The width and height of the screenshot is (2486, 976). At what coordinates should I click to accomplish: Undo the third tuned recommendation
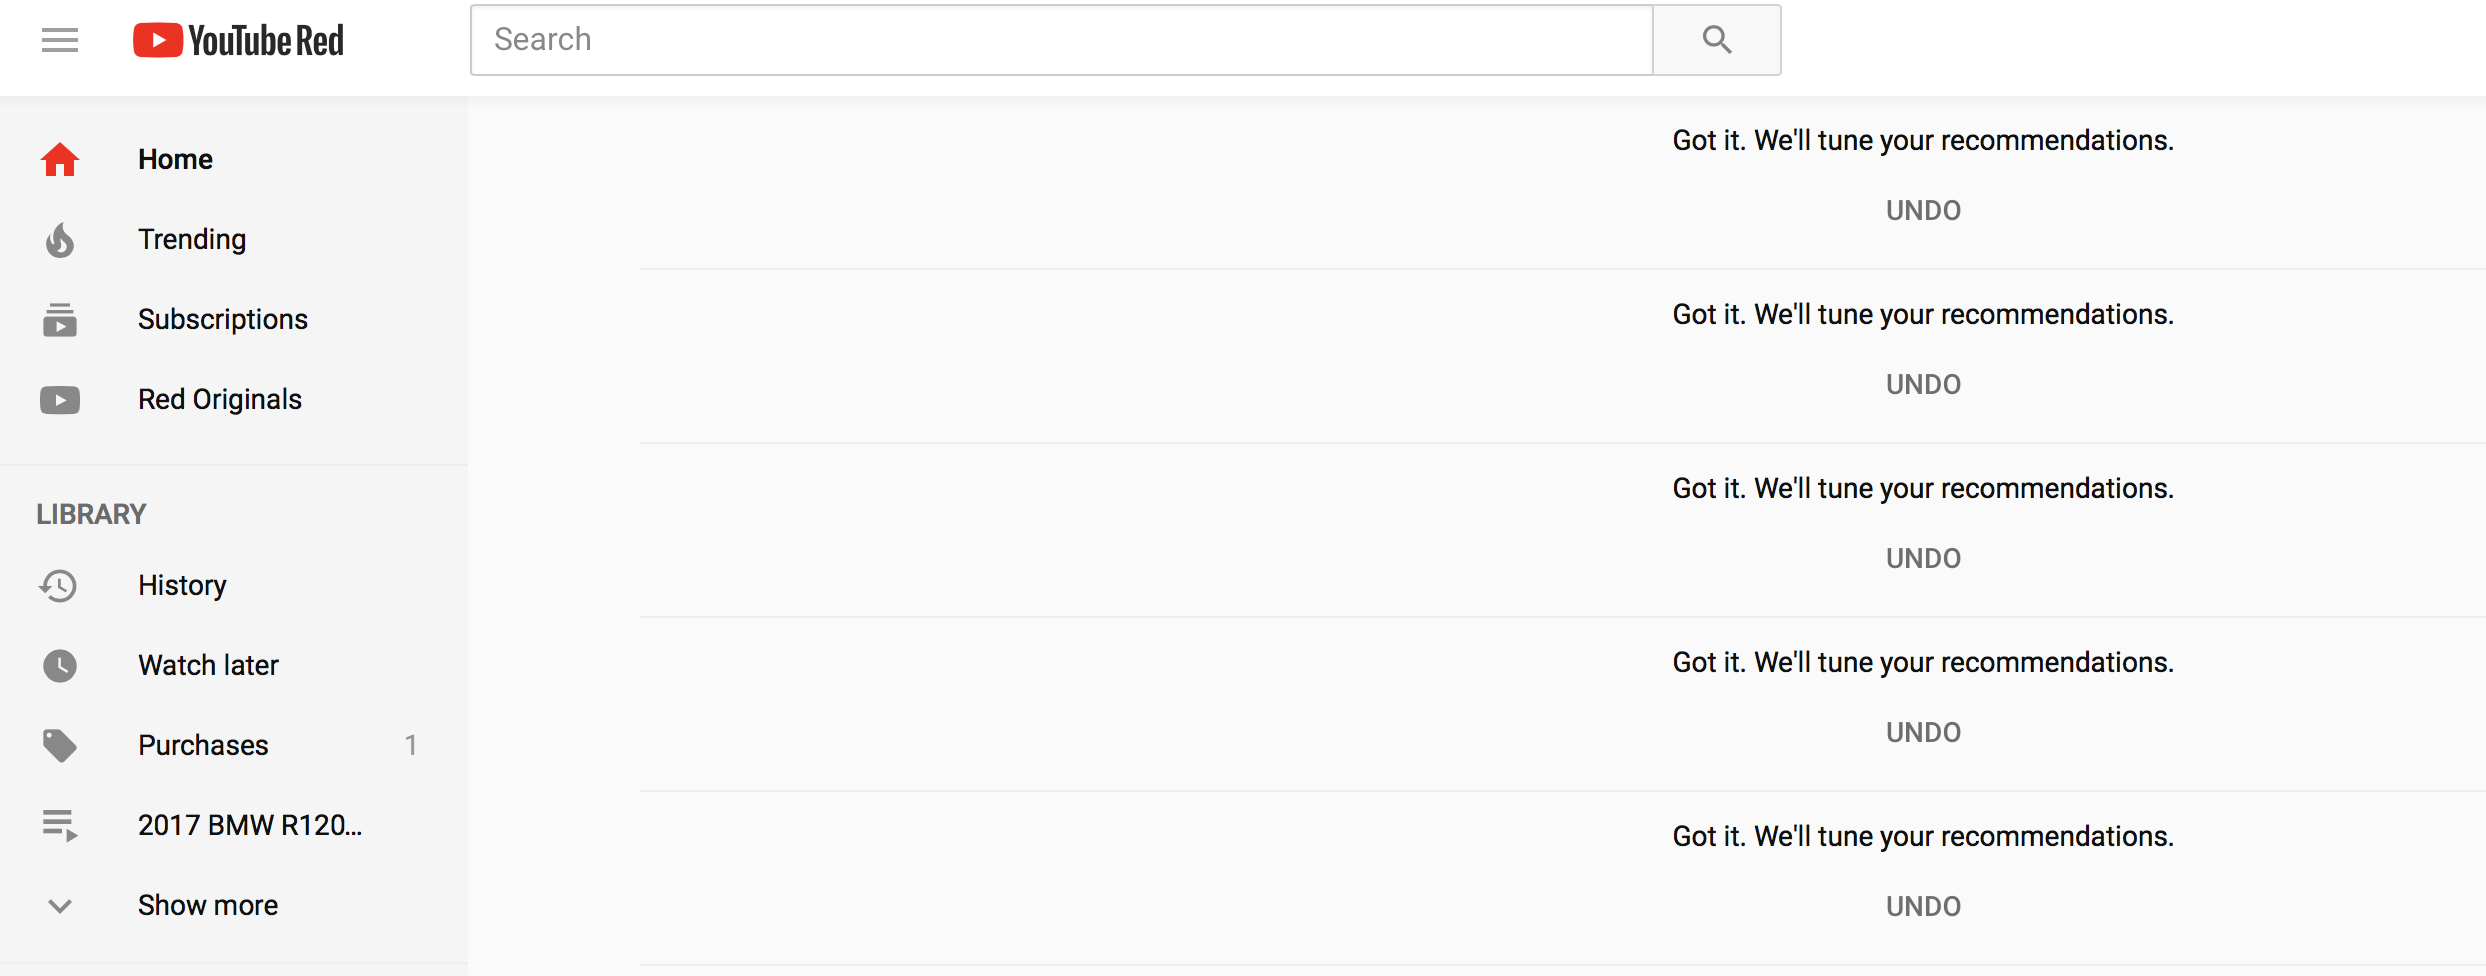pyautogui.click(x=1923, y=559)
